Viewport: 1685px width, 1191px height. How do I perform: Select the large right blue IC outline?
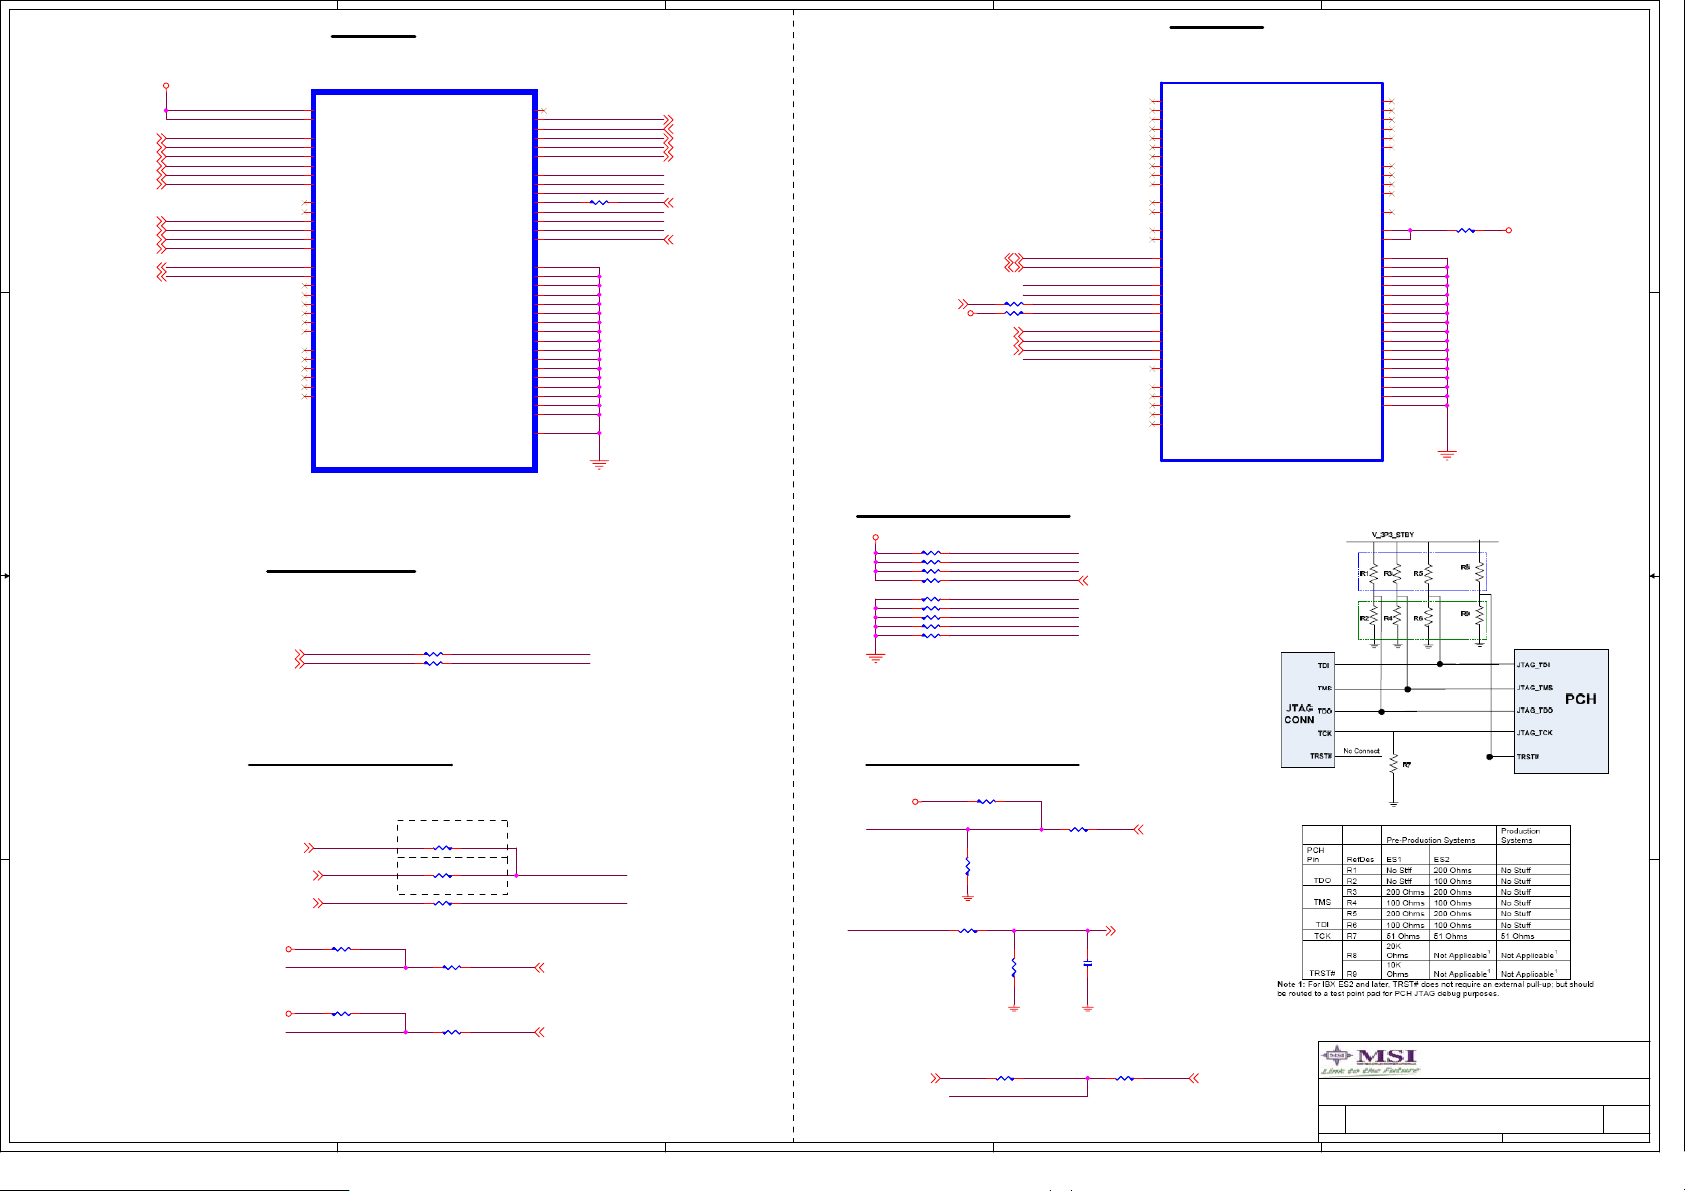[1272, 272]
